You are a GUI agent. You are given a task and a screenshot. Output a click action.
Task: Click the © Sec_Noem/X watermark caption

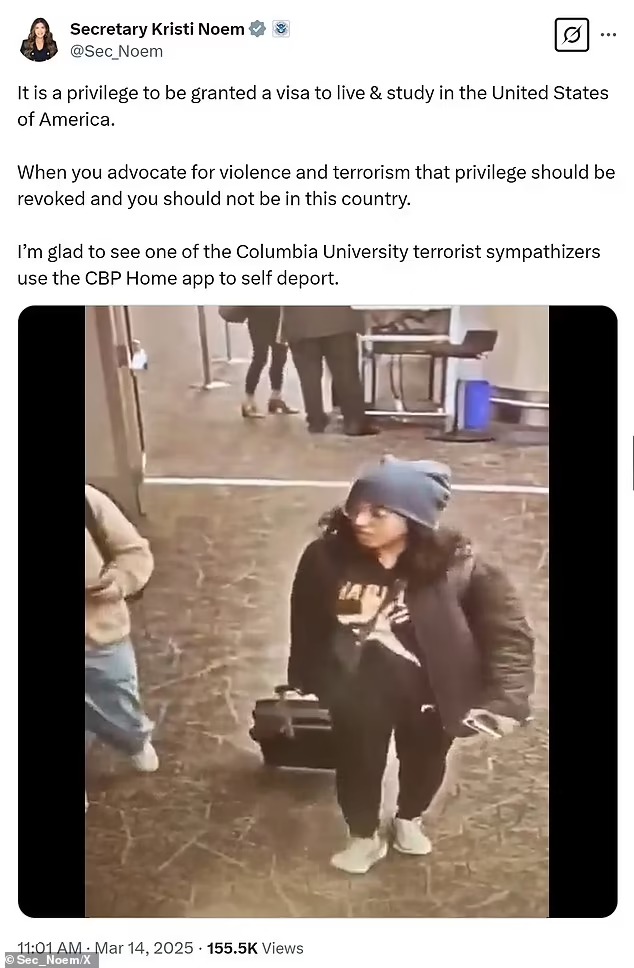click(x=49, y=960)
